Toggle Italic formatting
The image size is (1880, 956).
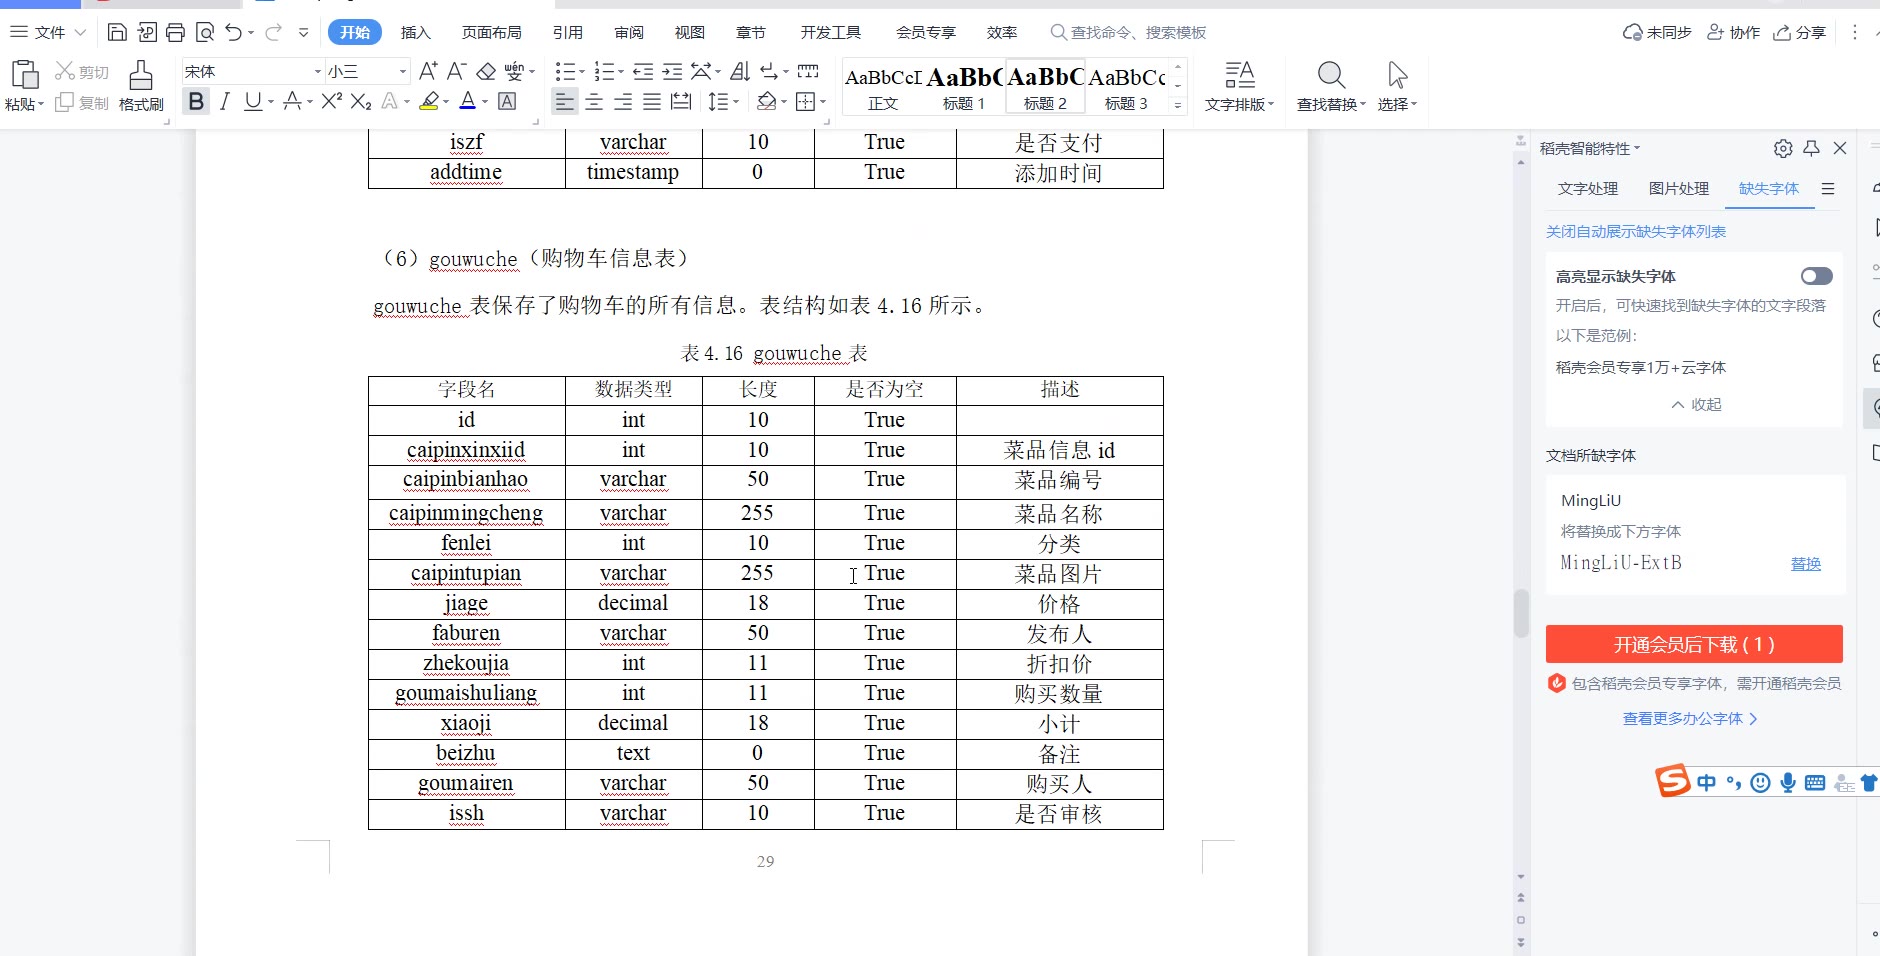[225, 101]
